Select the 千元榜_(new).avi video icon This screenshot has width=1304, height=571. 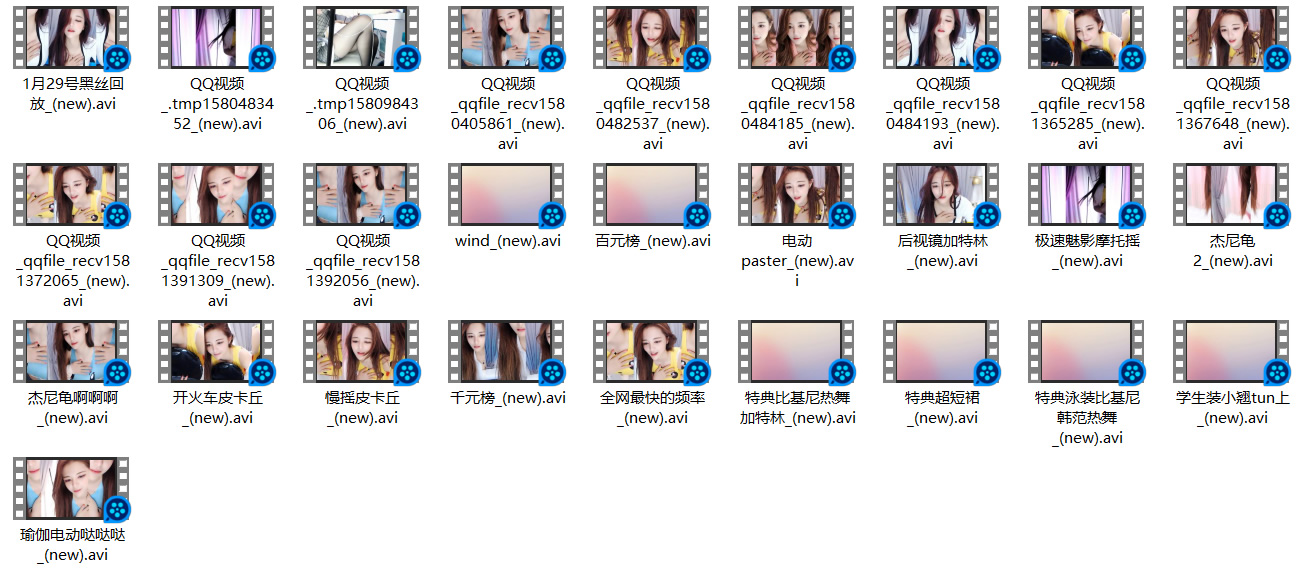[506, 351]
